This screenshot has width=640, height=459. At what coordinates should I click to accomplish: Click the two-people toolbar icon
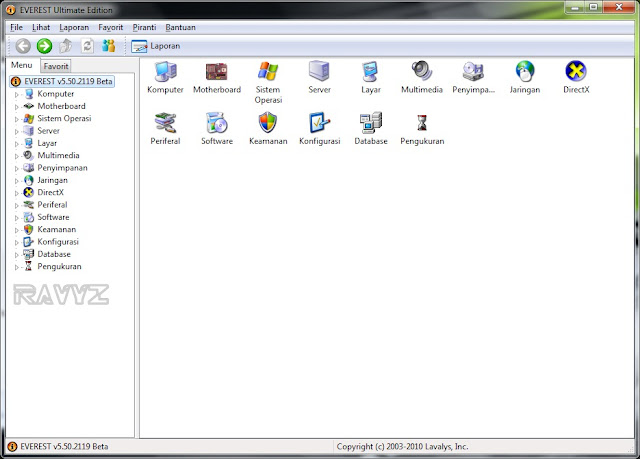click(108, 46)
